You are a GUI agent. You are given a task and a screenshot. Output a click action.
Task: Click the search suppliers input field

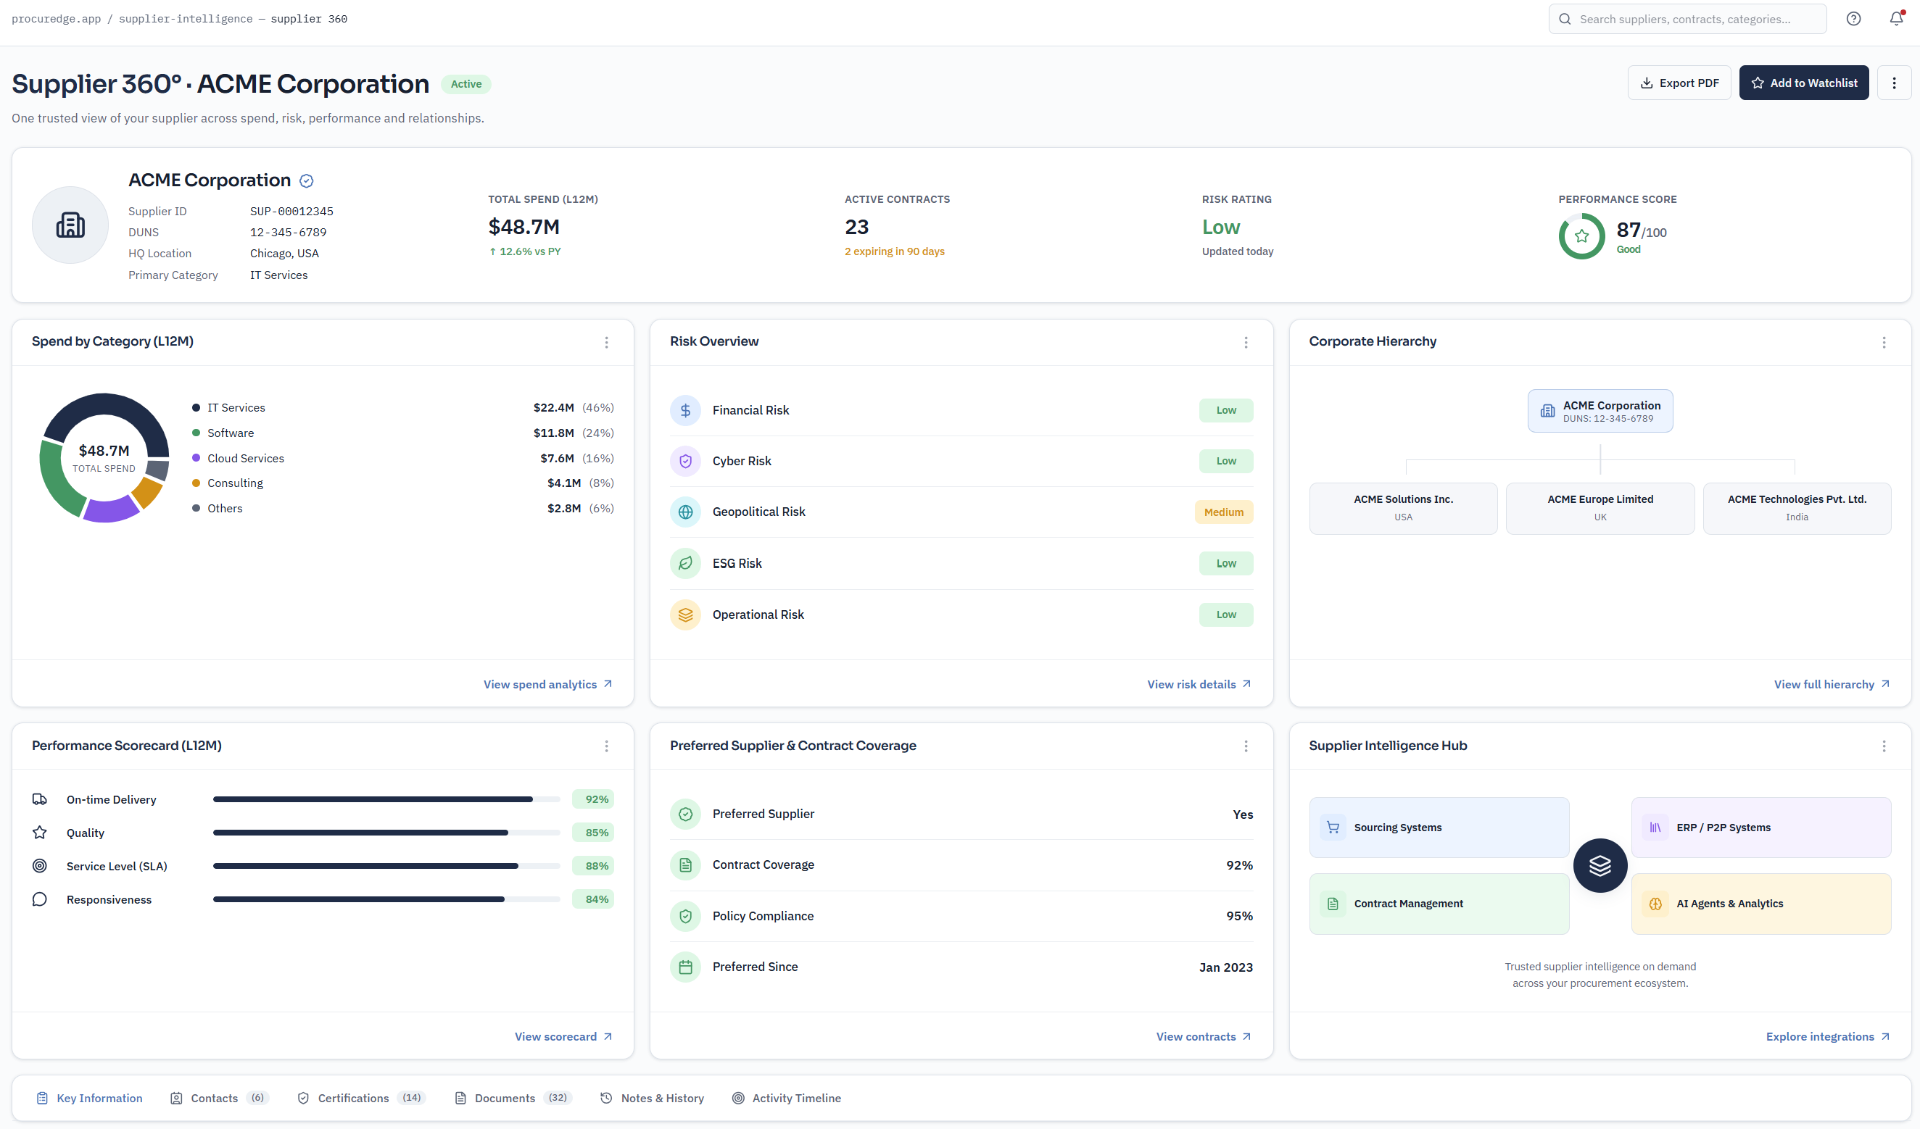(1687, 19)
